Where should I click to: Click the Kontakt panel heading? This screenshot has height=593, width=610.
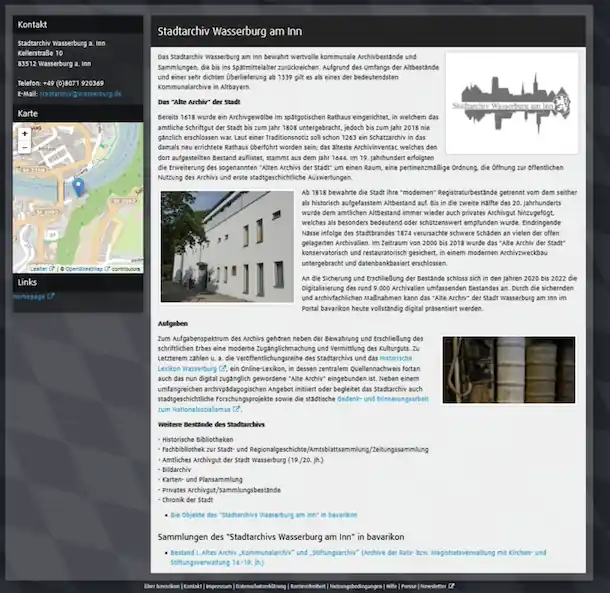coord(32,25)
